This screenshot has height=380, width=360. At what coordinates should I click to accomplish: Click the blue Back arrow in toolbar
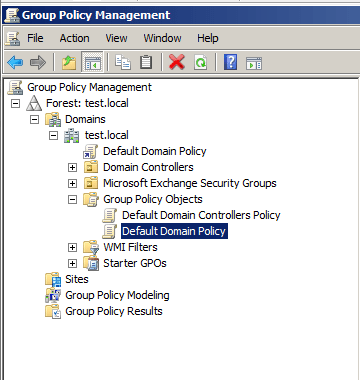click(x=15, y=62)
